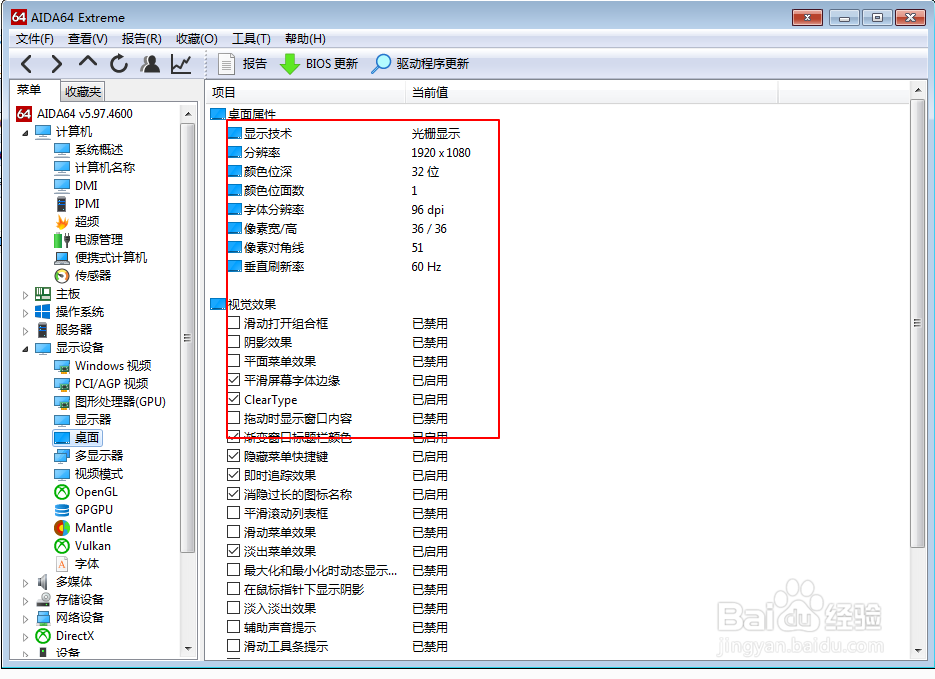935x679 pixels.
Task: Open the 报告(R) menu
Action: pyautogui.click(x=141, y=39)
